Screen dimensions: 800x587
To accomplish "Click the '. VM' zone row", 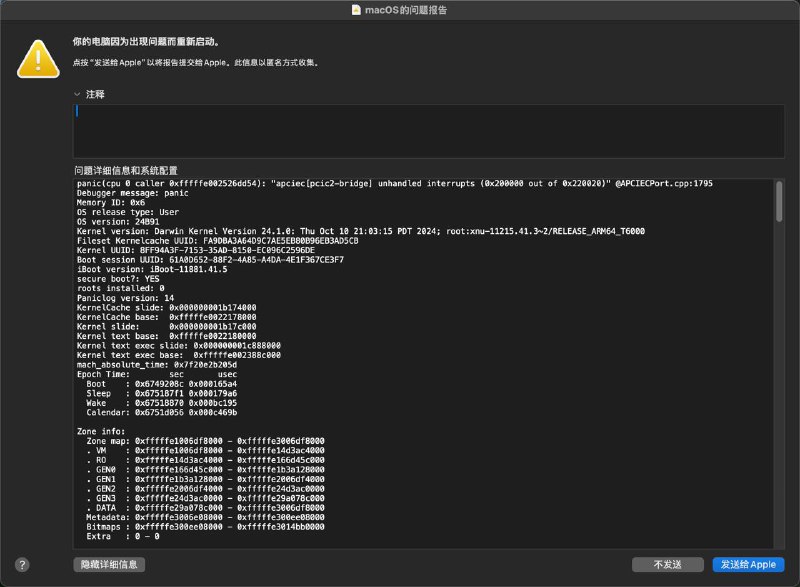I will coord(205,450).
